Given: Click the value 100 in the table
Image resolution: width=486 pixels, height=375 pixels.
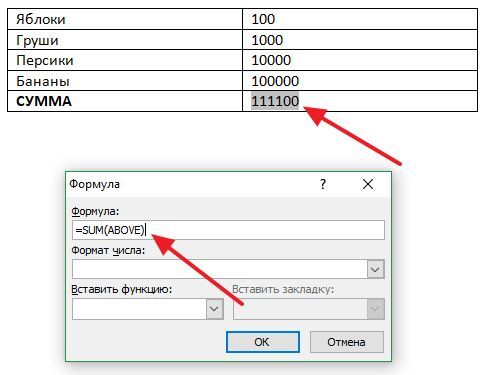Looking at the screenshot, I should point(263,19).
